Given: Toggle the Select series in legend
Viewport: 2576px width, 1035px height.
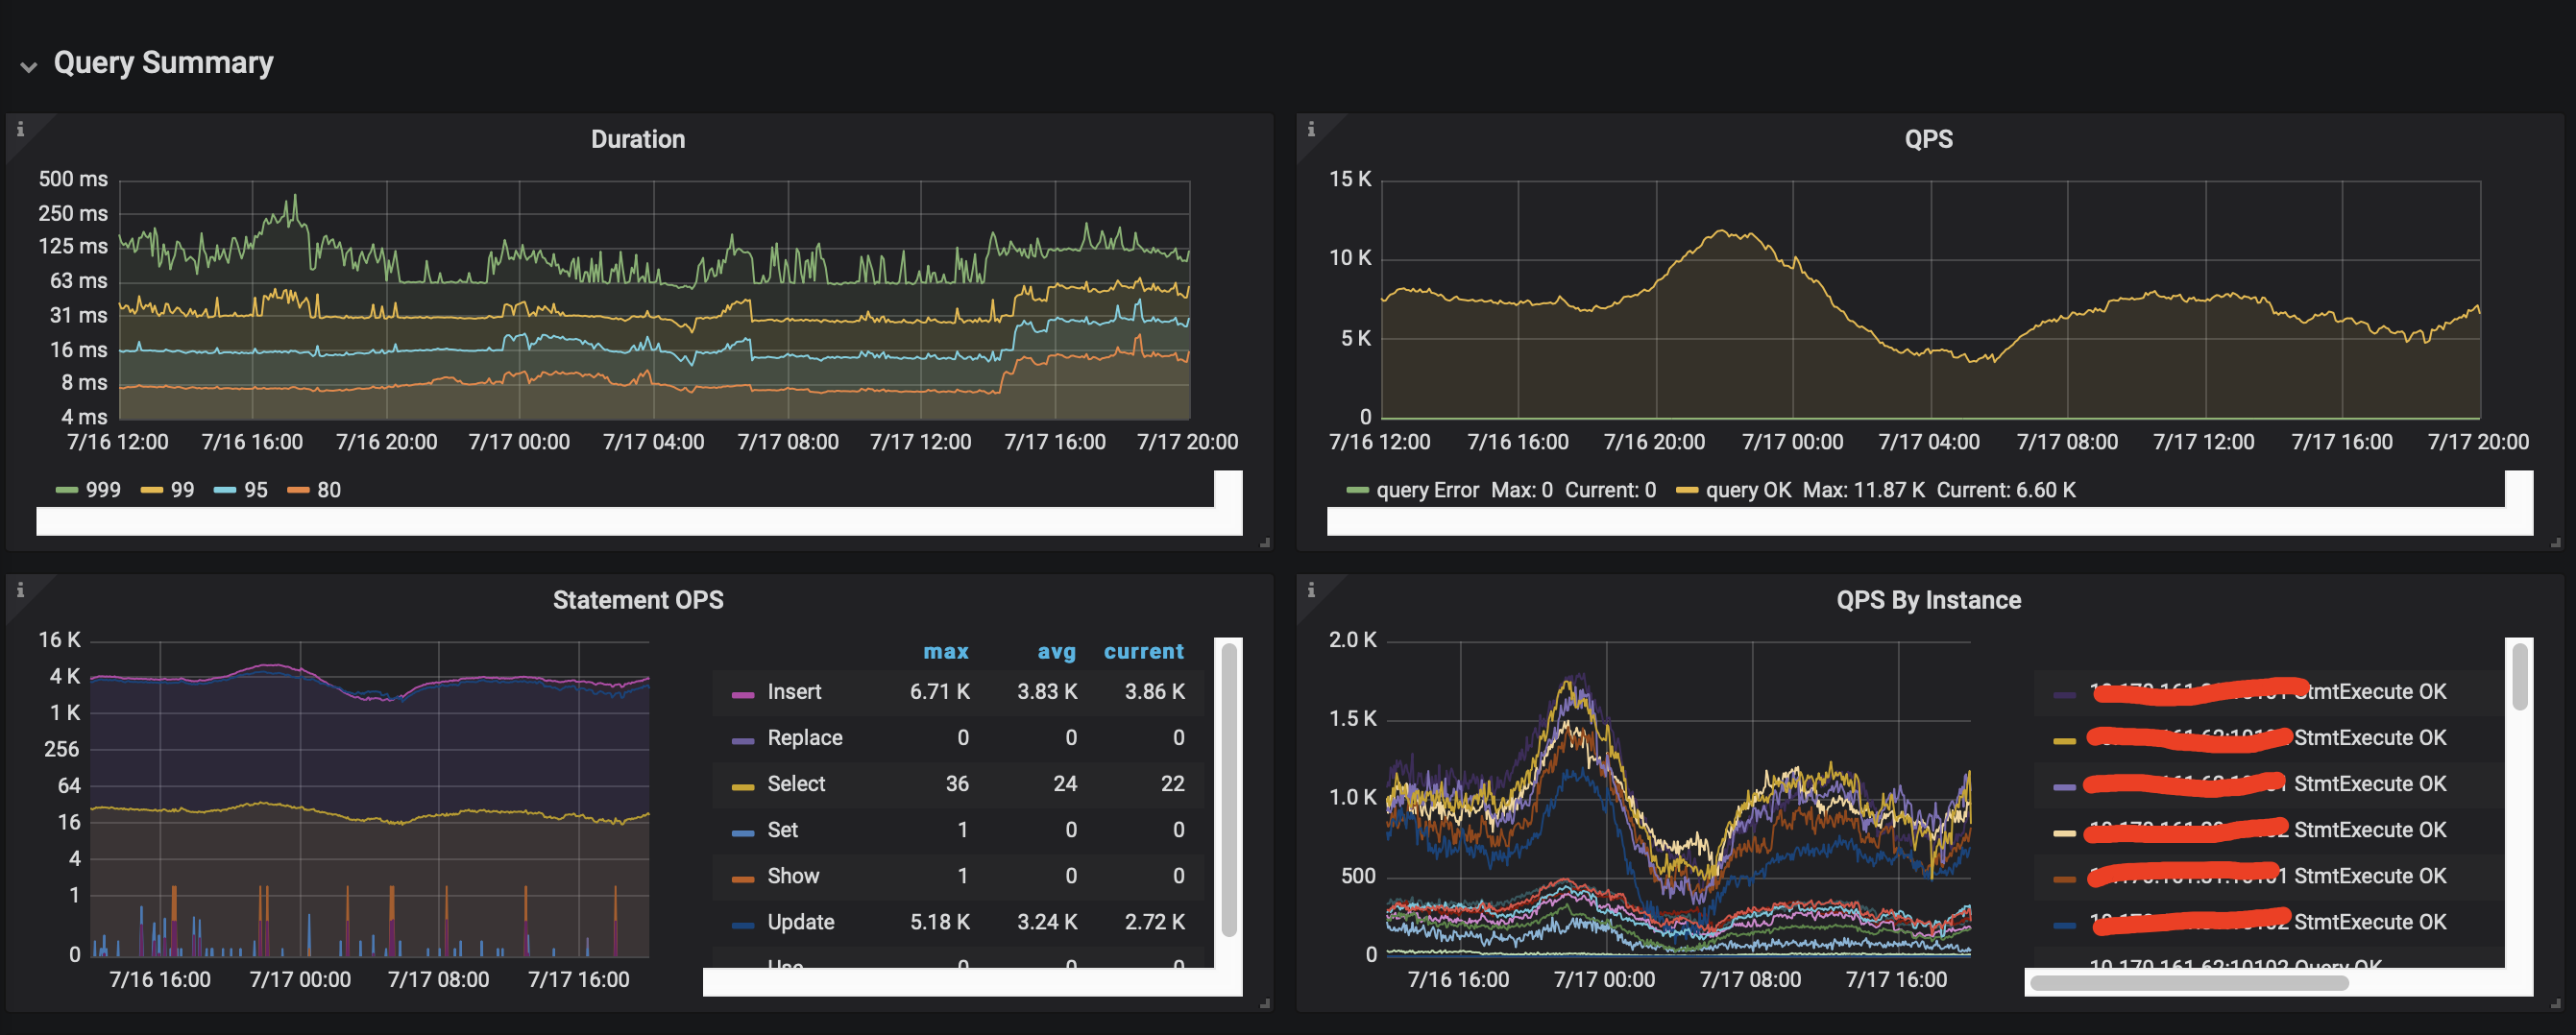Looking at the screenshot, I should 796,784.
